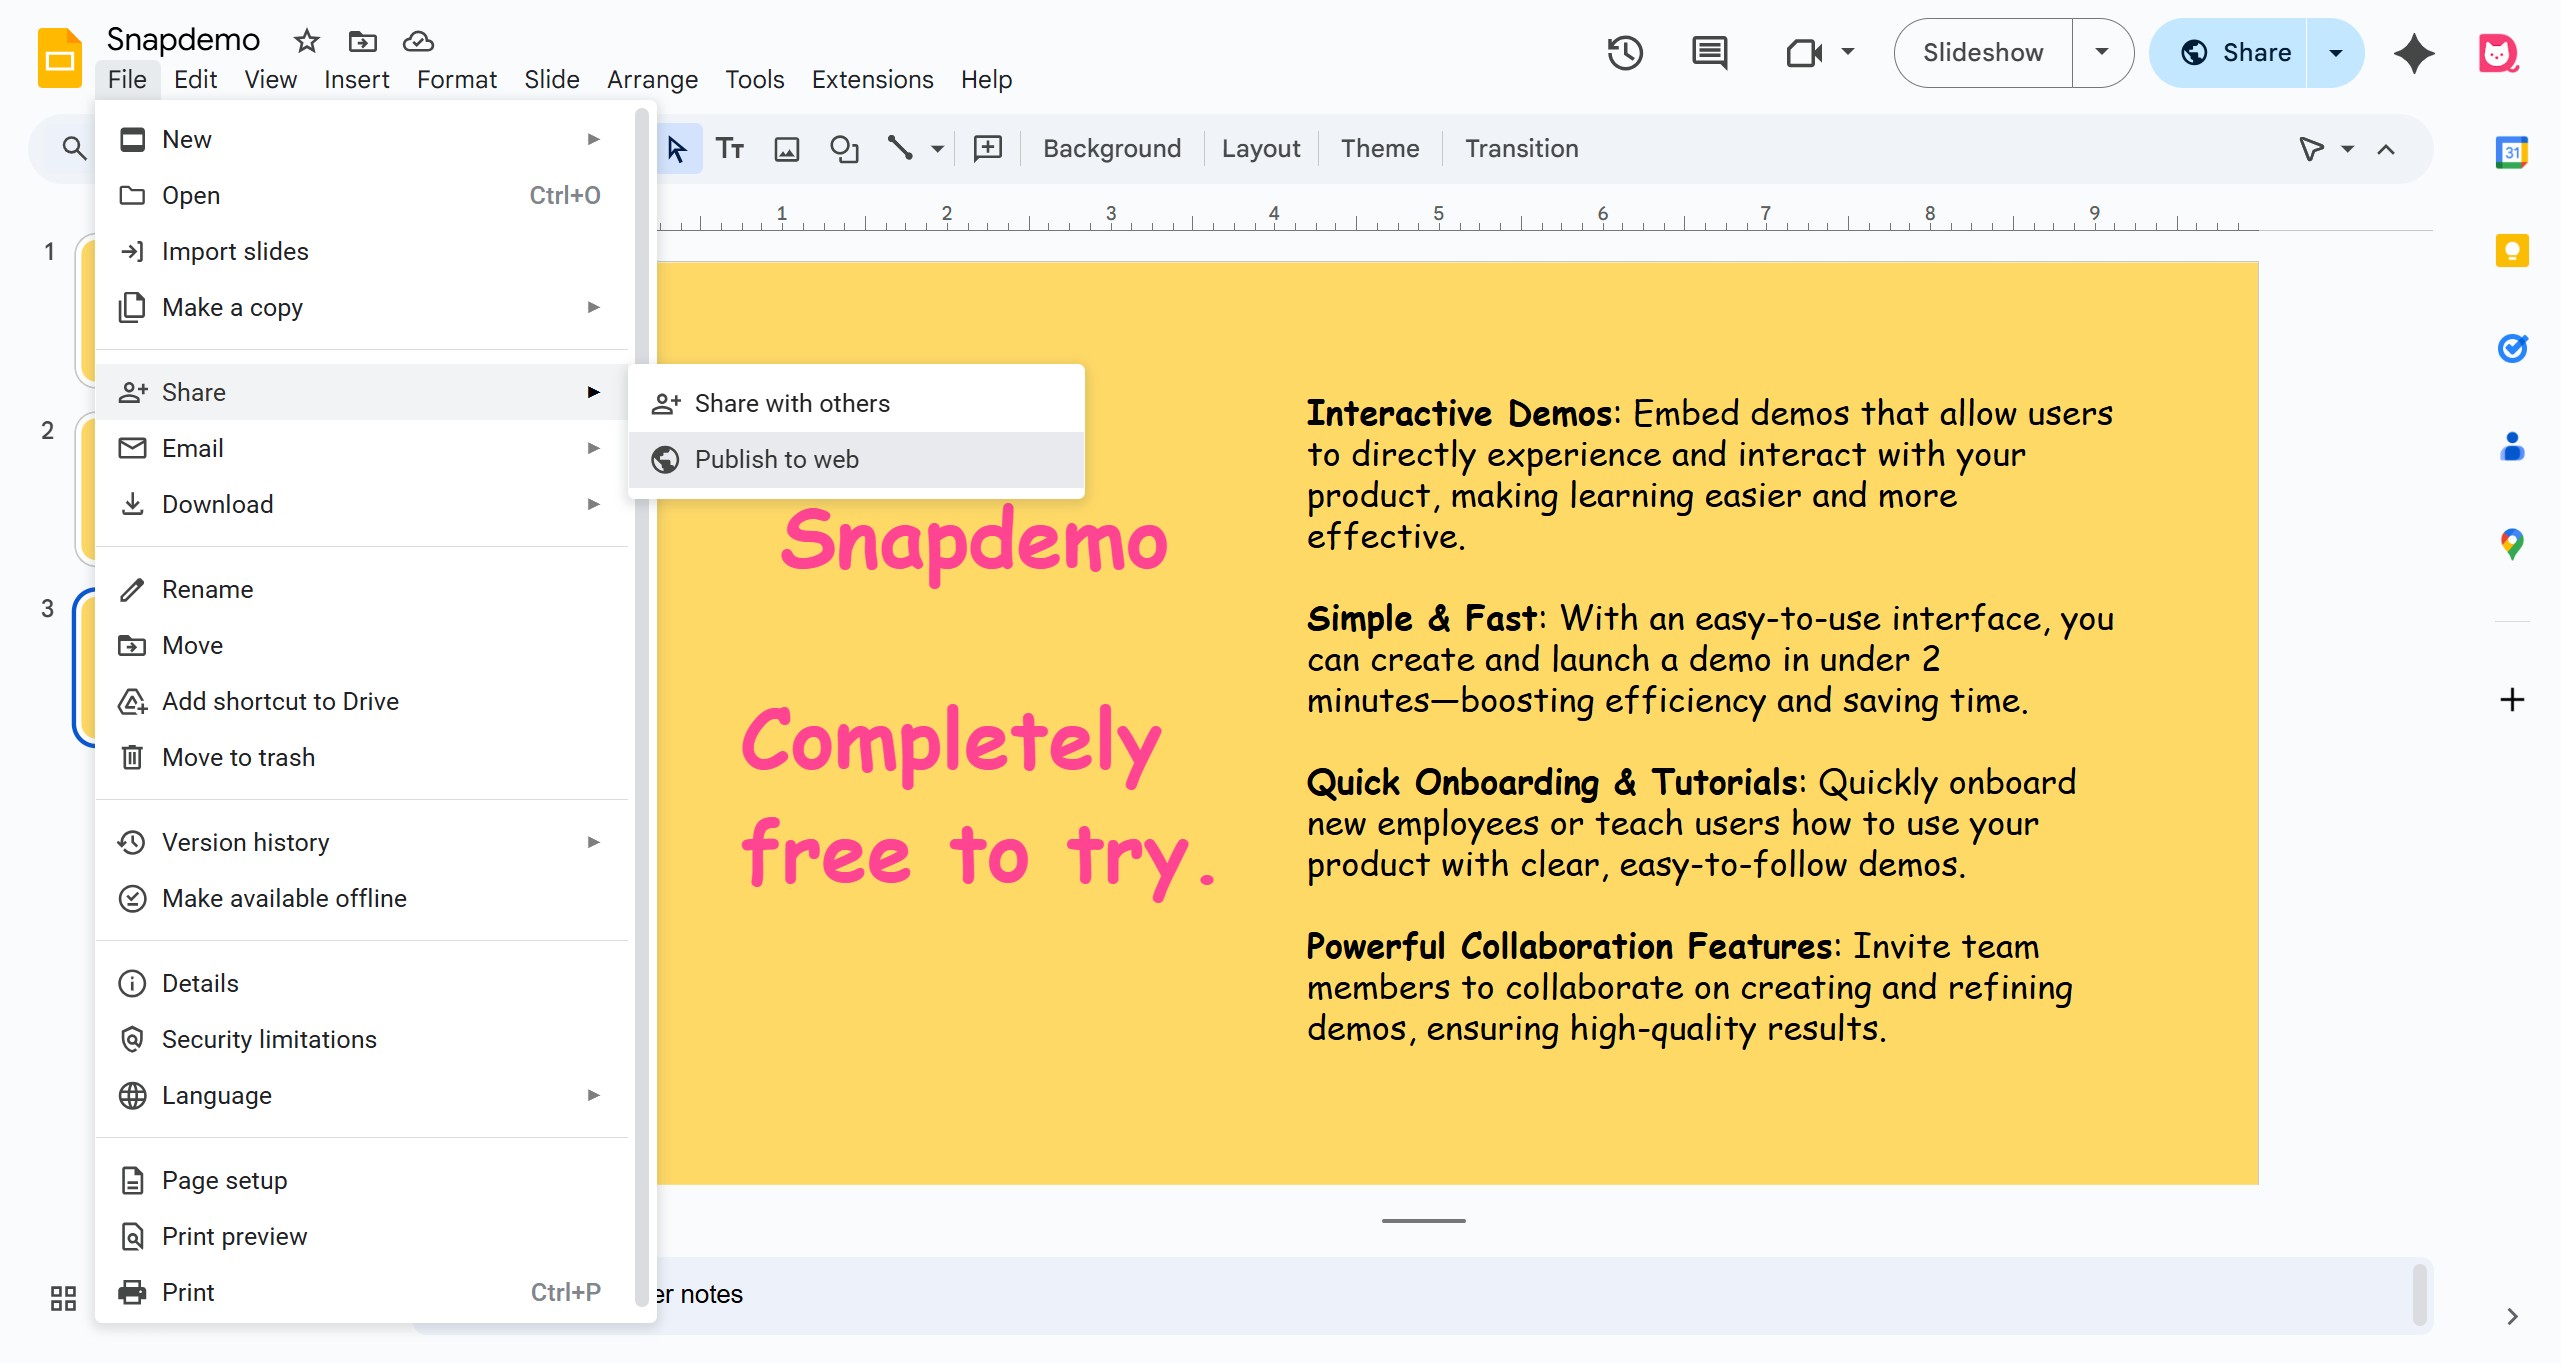Open the Gemini sparkle assistant
The height and width of the screenshot is (1365, 2561).
[x=2414, y=53]
